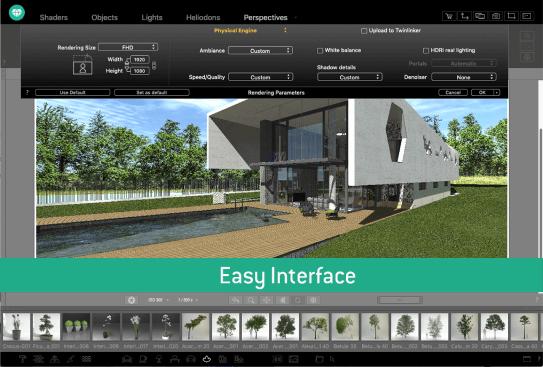The height and width of the screenshot is (367, 543).
Task: Enable HDRI real lighting checkbox
Action: click(x=426, y=51)
